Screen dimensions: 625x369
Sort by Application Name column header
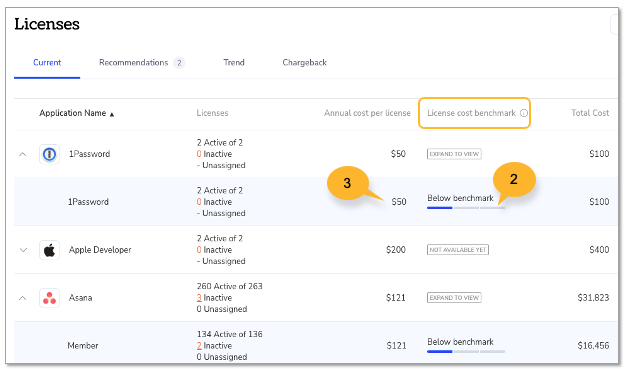point(73,113)
